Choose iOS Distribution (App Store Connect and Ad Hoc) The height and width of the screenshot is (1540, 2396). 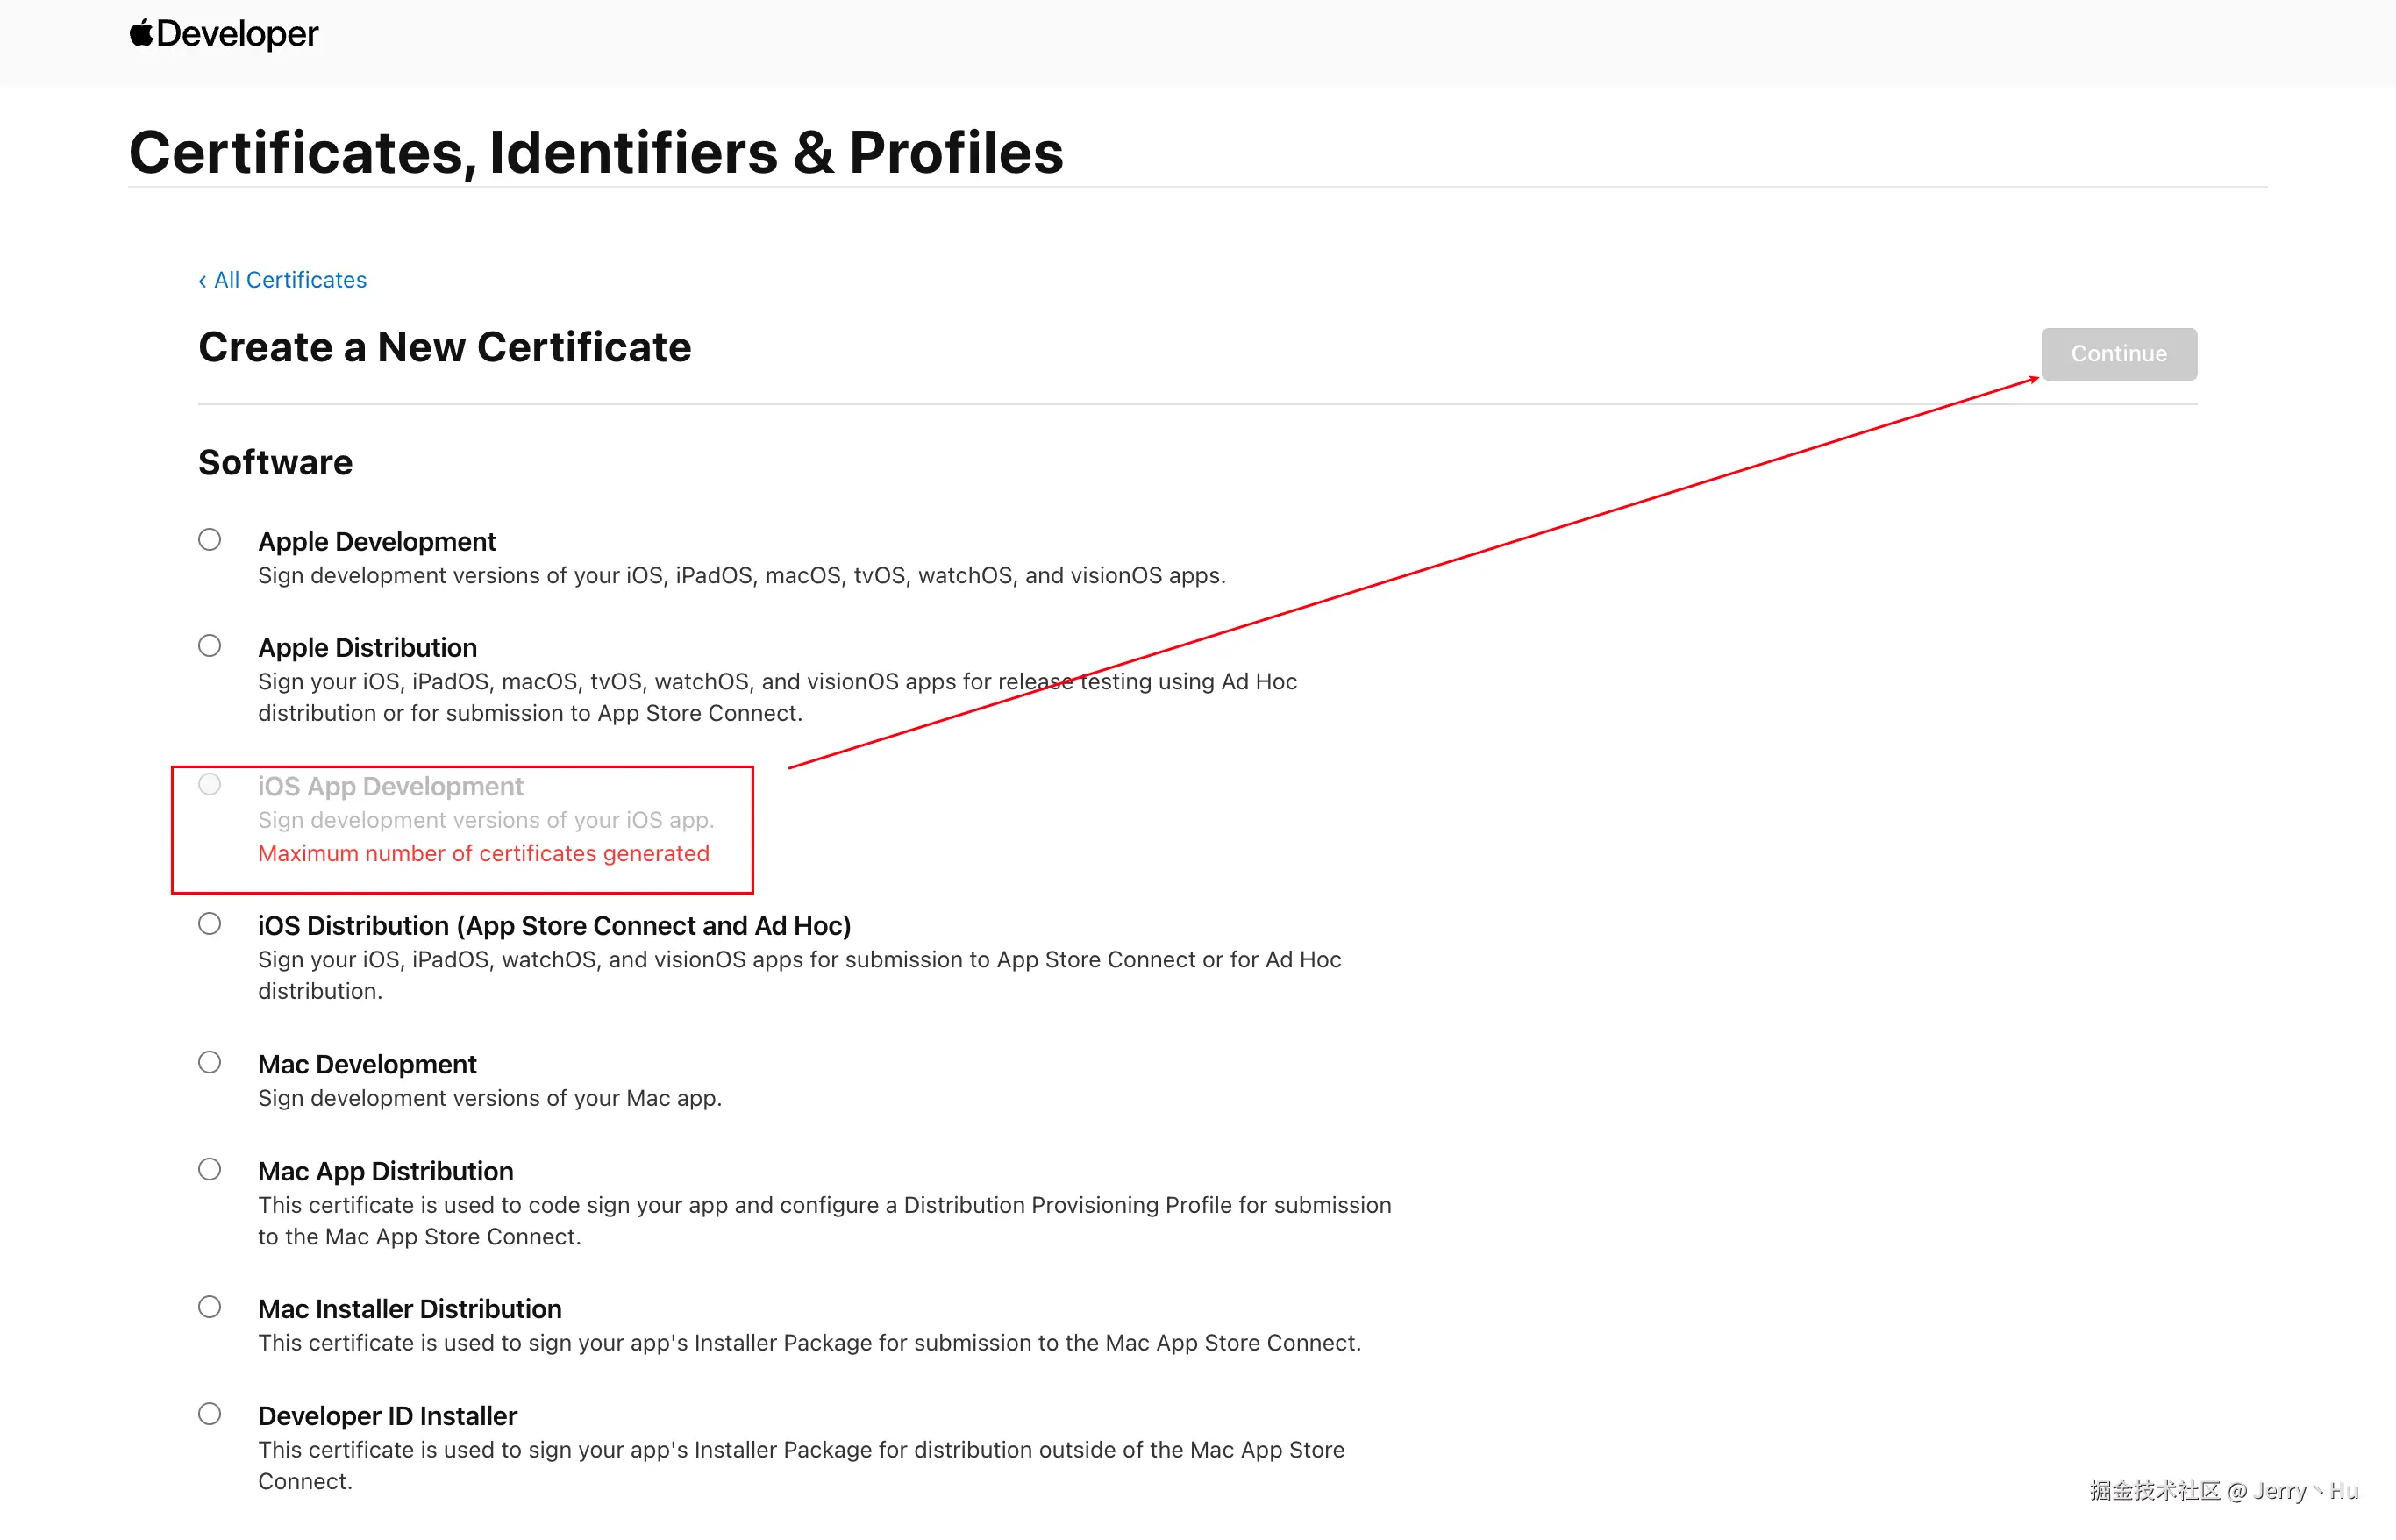click(209, 924)
